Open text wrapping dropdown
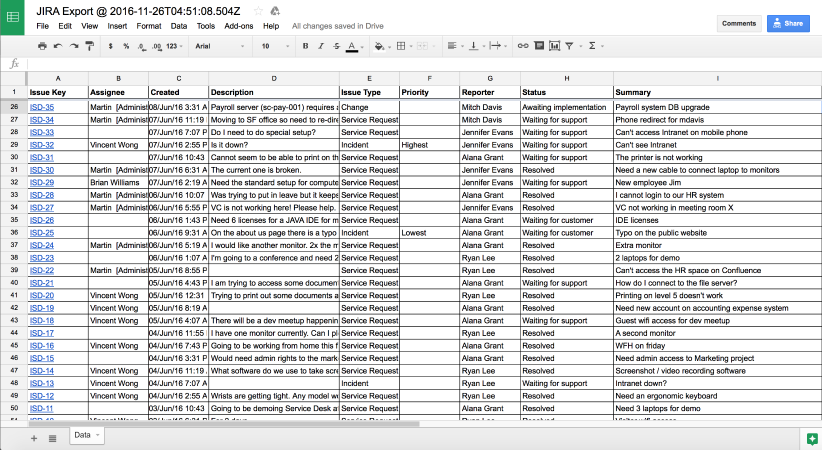 click(497, 46)
